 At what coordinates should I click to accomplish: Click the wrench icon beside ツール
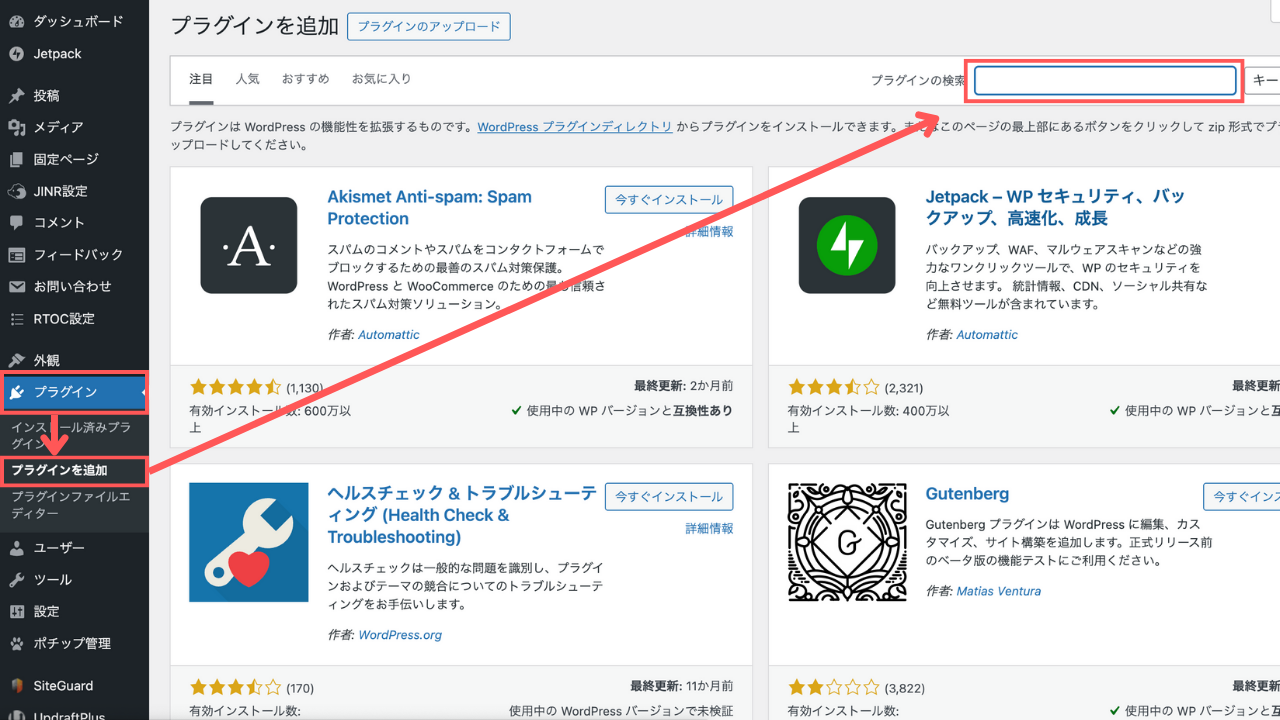[x=16, y=580]
